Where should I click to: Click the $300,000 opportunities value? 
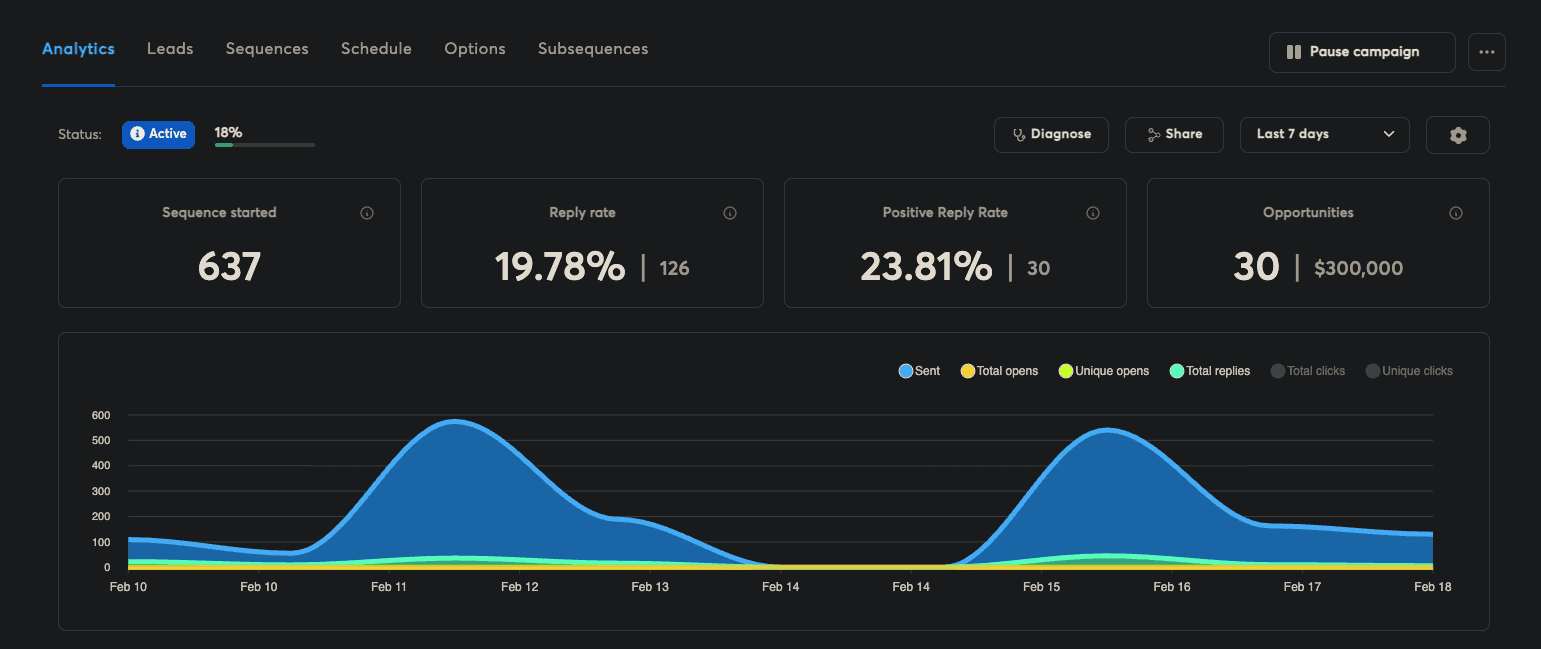click(x=1358, y=268)
